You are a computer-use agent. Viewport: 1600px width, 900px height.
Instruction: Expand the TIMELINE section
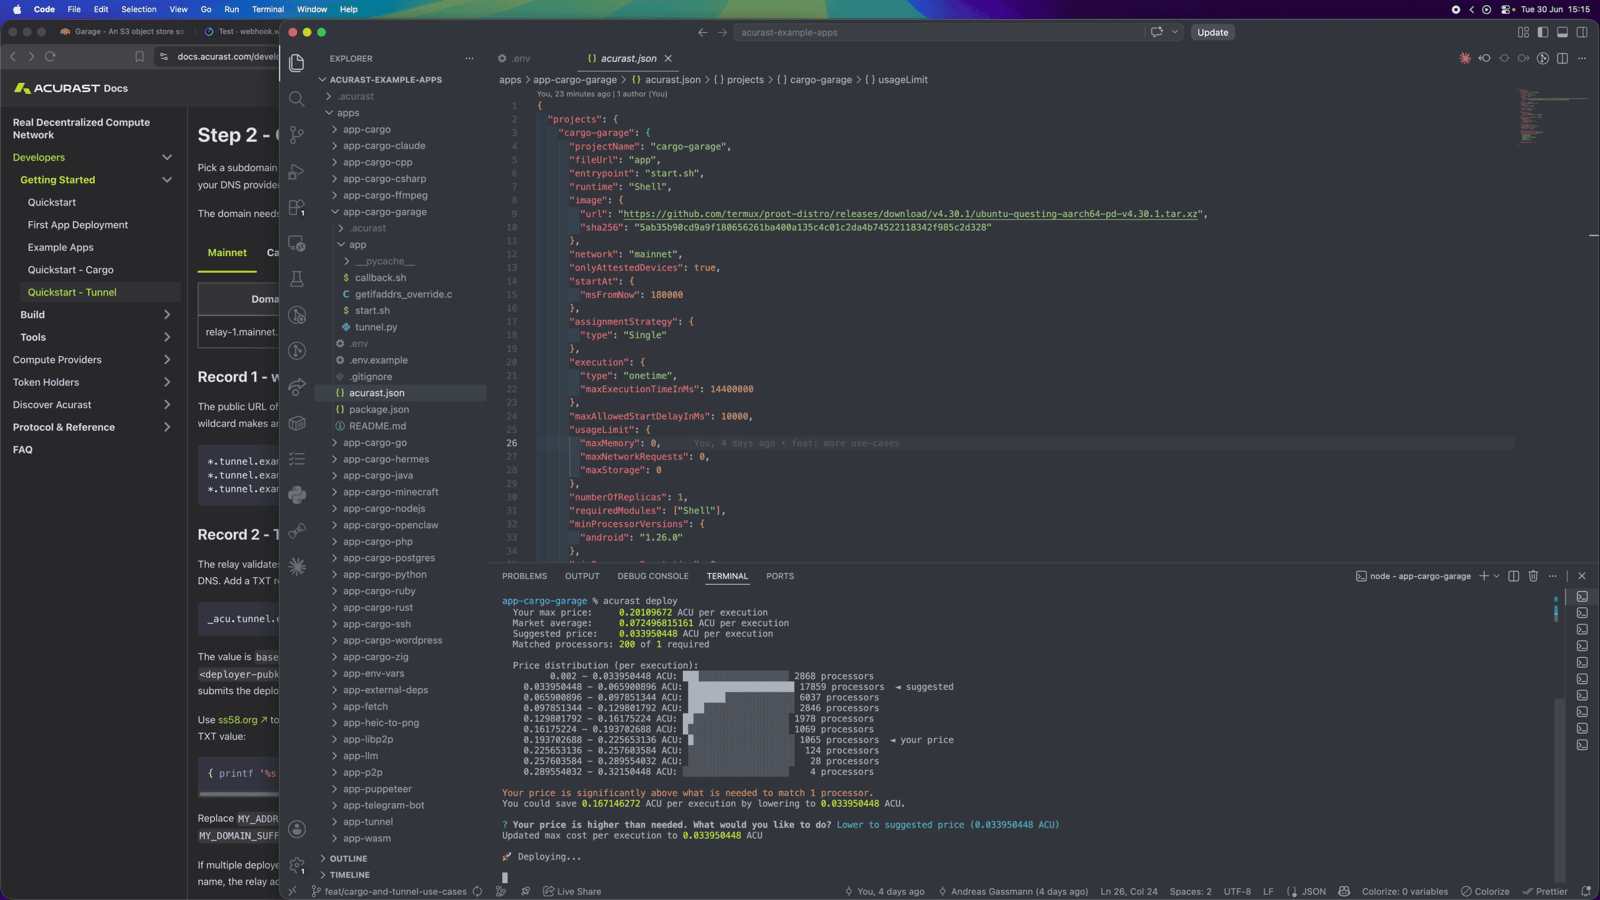(349, 875)
